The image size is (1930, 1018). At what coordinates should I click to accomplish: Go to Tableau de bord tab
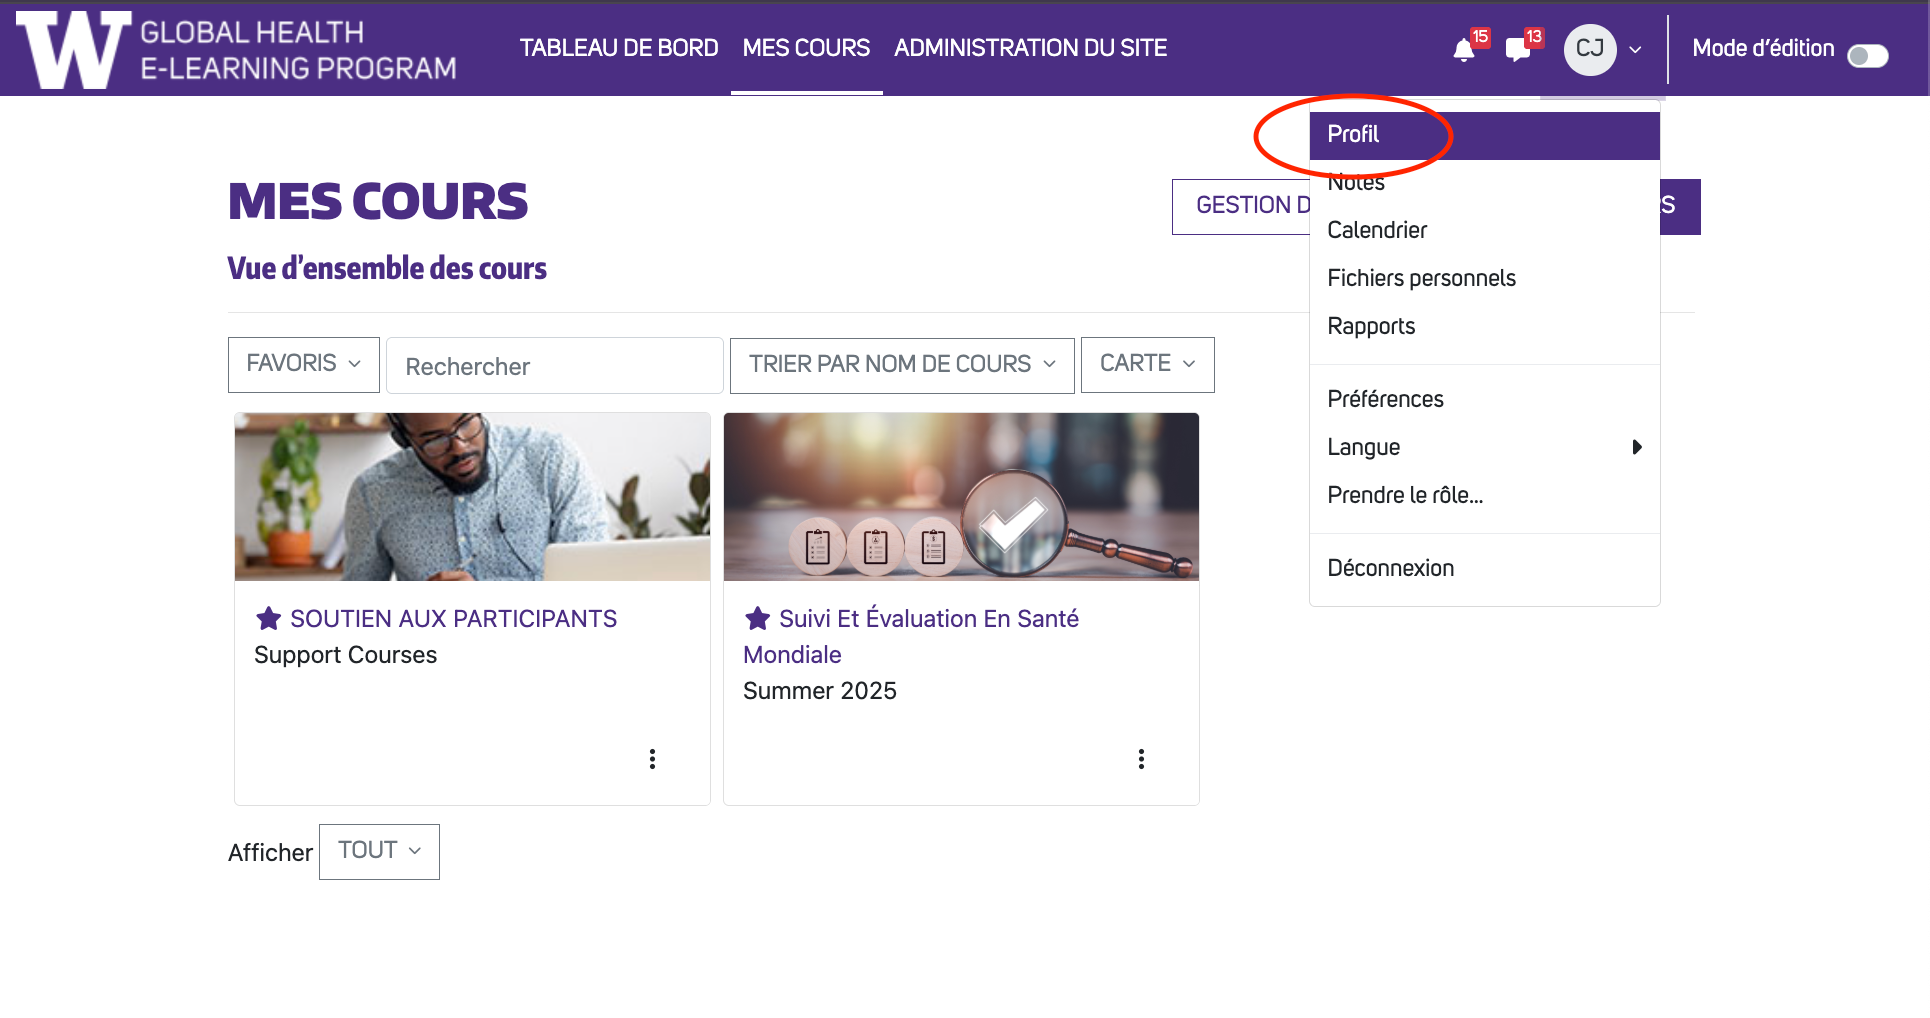click(618, 48)
